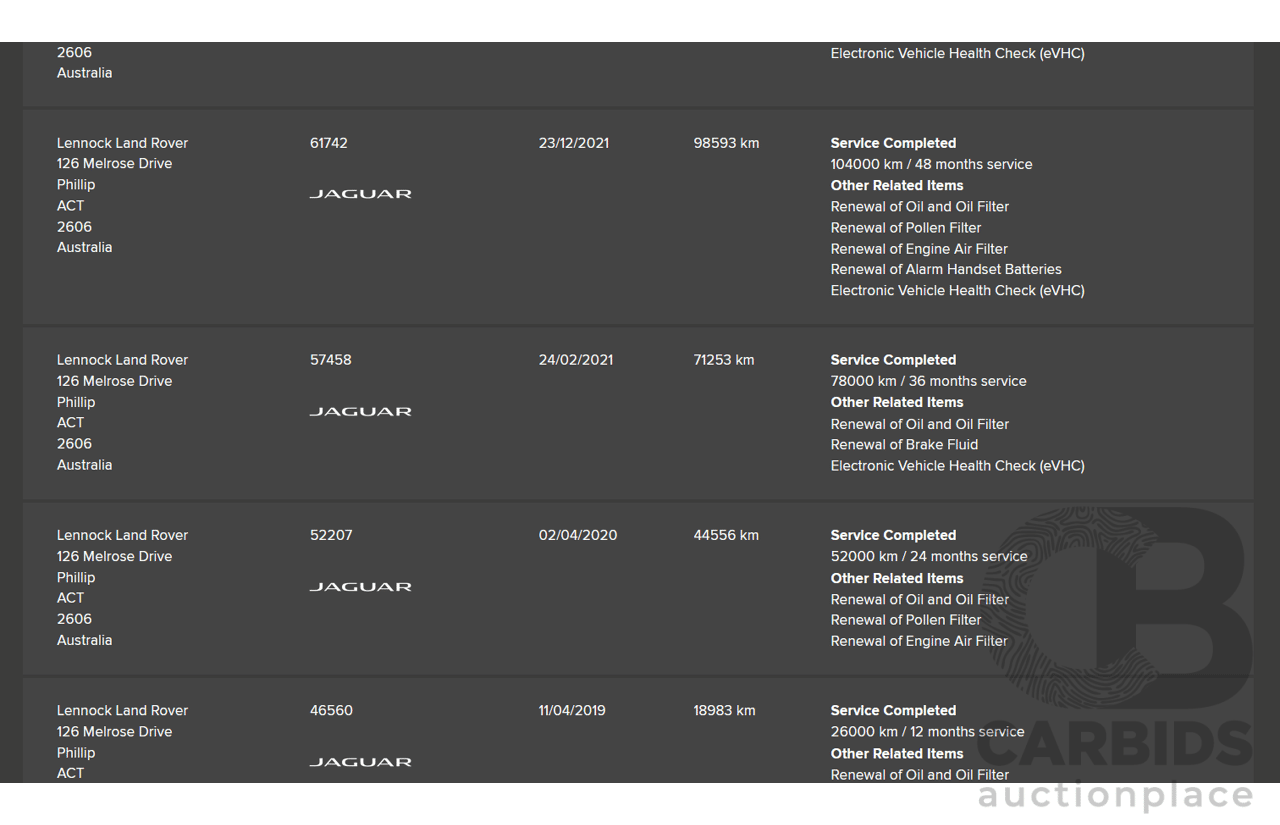The image size is (1280, 825).
Task: Click 'Renewal of Alarm Handset Batteries' item
Action: pyautogui.click(x=946, y=269)
